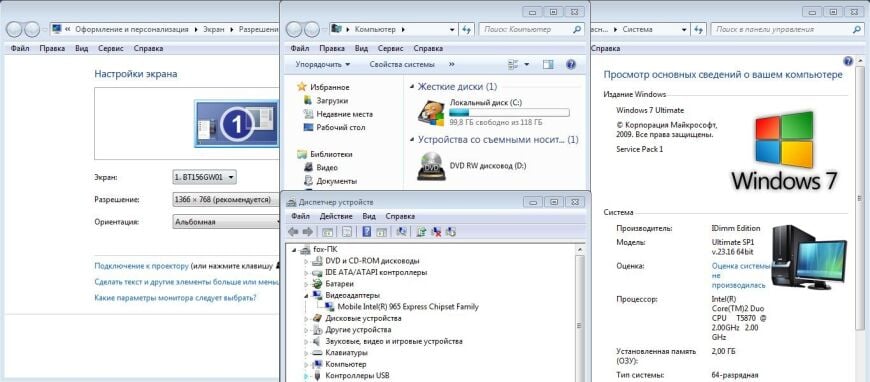This screenshot has width=870, height=382.
Task: Open the Ориентация Альбомная dropdown
Action: coord(226,222)
